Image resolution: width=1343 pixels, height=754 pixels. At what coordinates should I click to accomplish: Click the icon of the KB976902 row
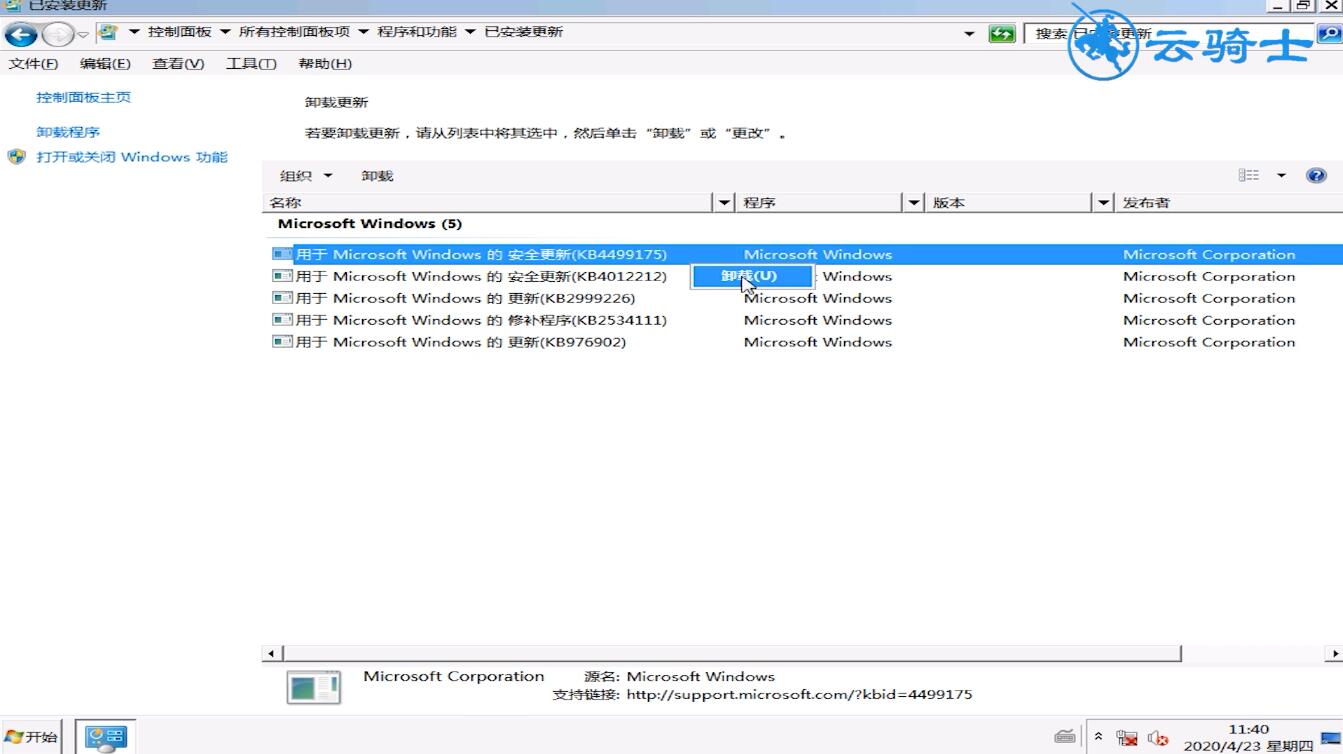click(x=282, y=342)
